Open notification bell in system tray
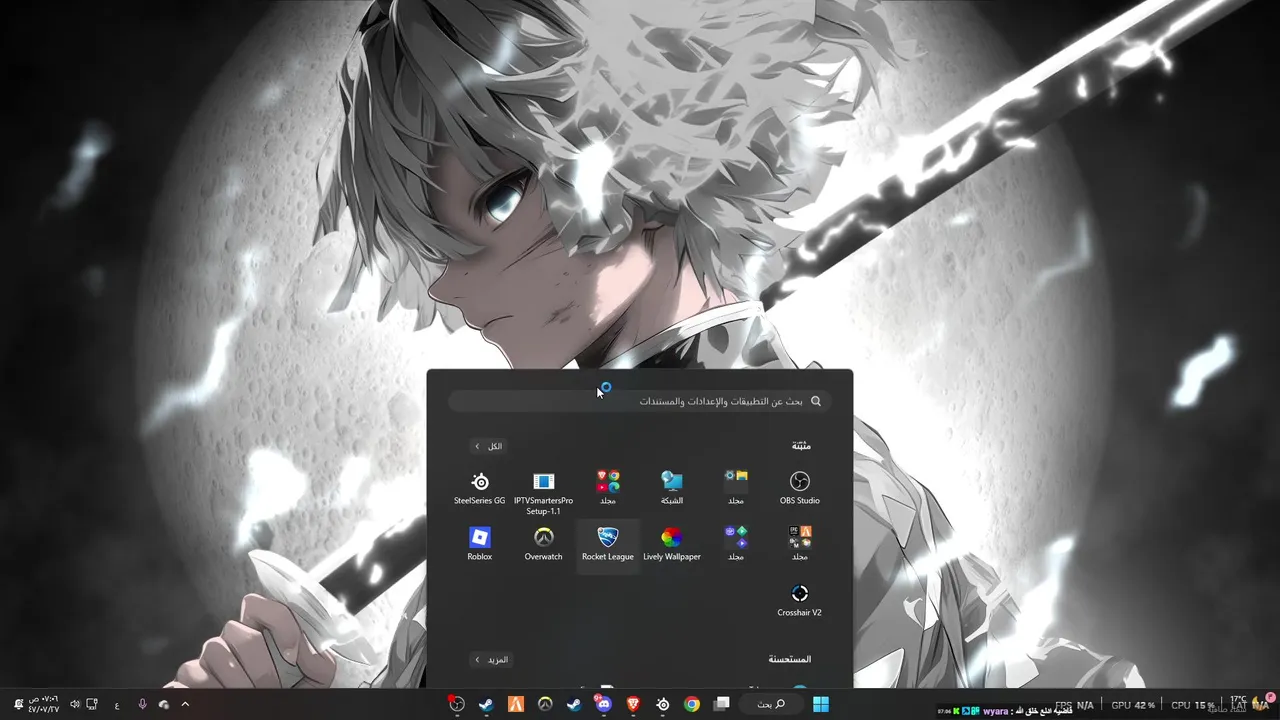 point(18,704)
